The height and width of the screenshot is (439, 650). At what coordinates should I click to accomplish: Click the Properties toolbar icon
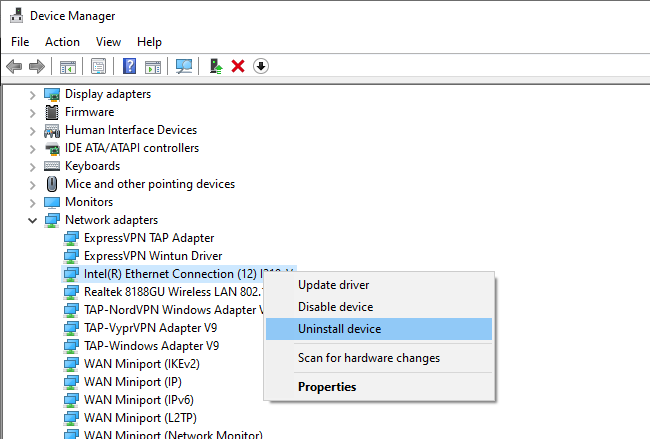99,66
